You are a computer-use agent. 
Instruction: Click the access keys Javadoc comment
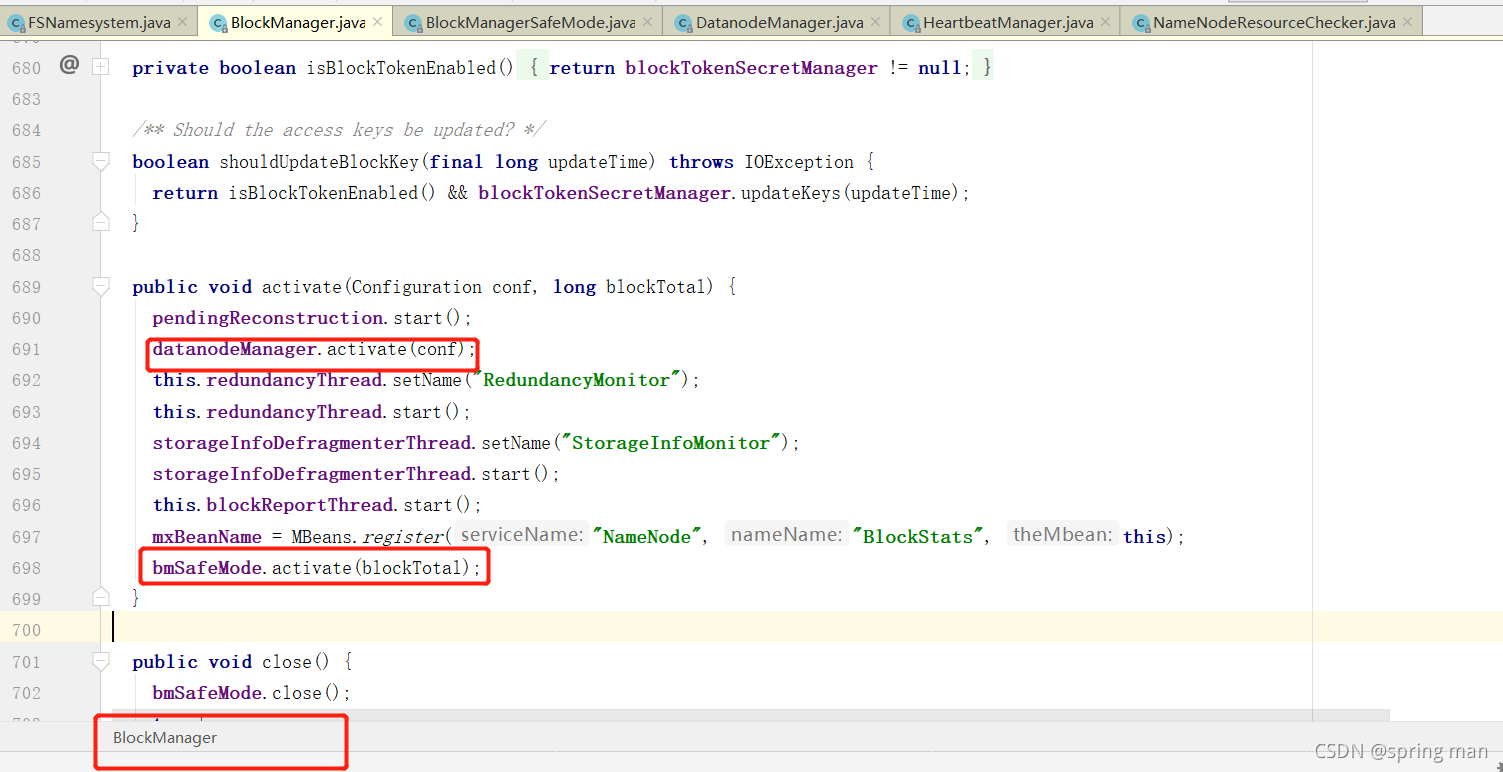click(x=339, y=130)
